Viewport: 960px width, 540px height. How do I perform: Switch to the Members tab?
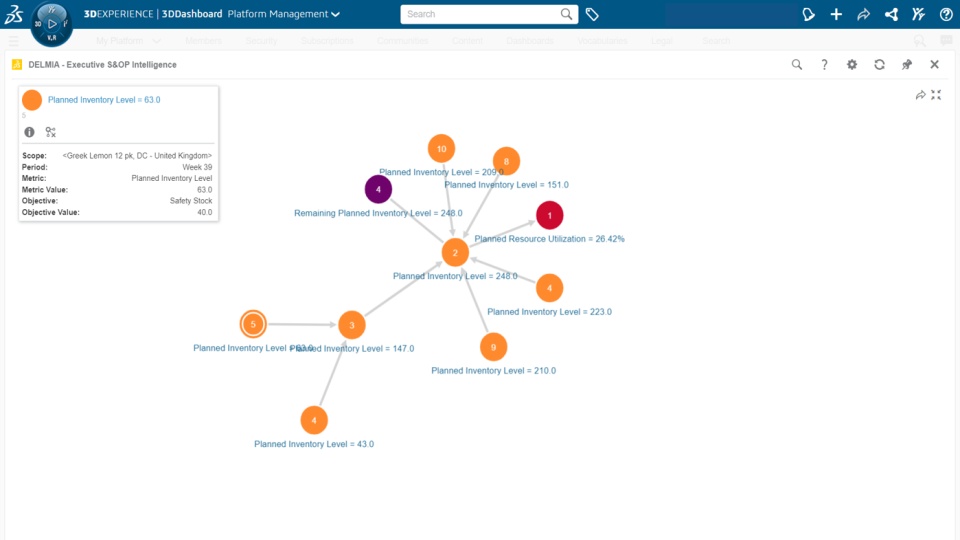pos(203,40)
